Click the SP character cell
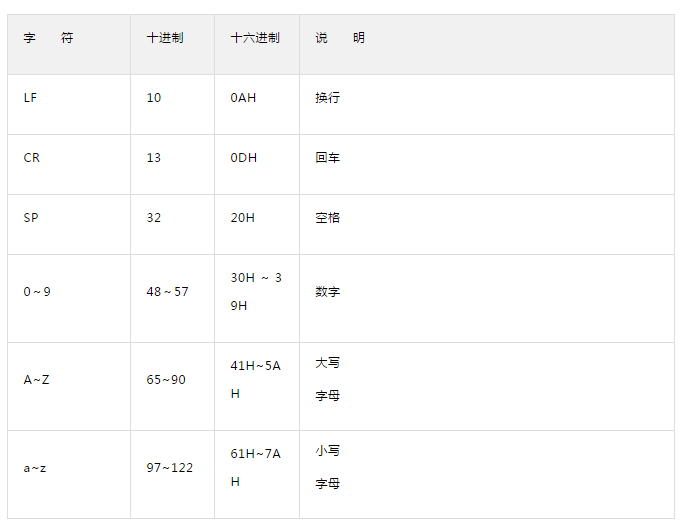This screenshot has height=532, width=685. point(31,218)
